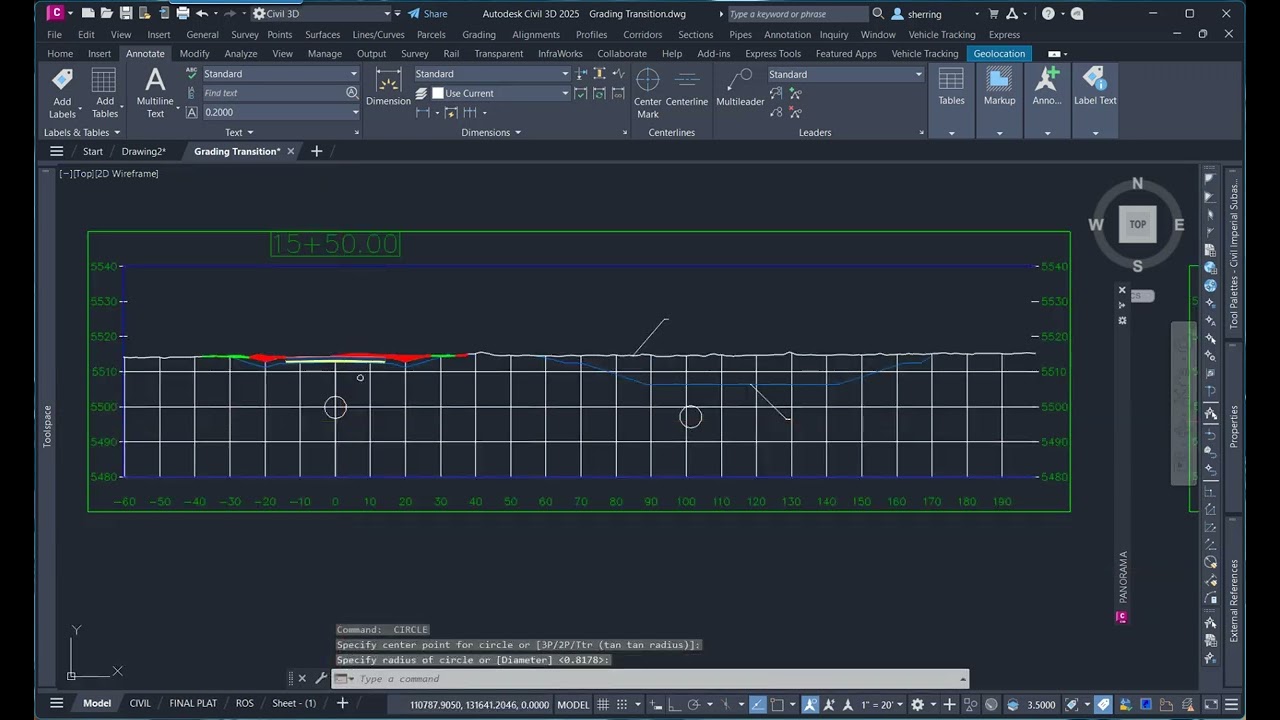Viewport: 1280px width, 720px height.
Task: Run spell check with the ABC icon
Action: click(x=192, y=74)
